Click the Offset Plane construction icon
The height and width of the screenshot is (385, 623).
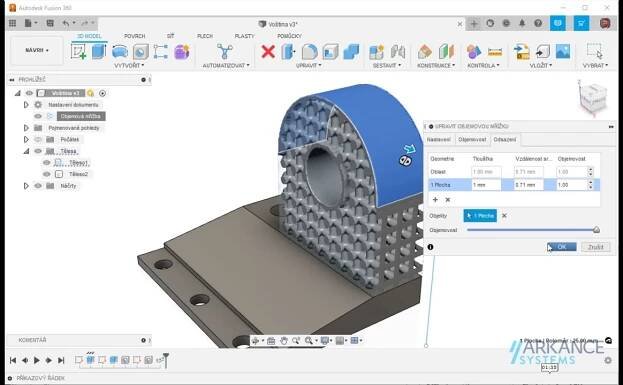tap(425, 52)
